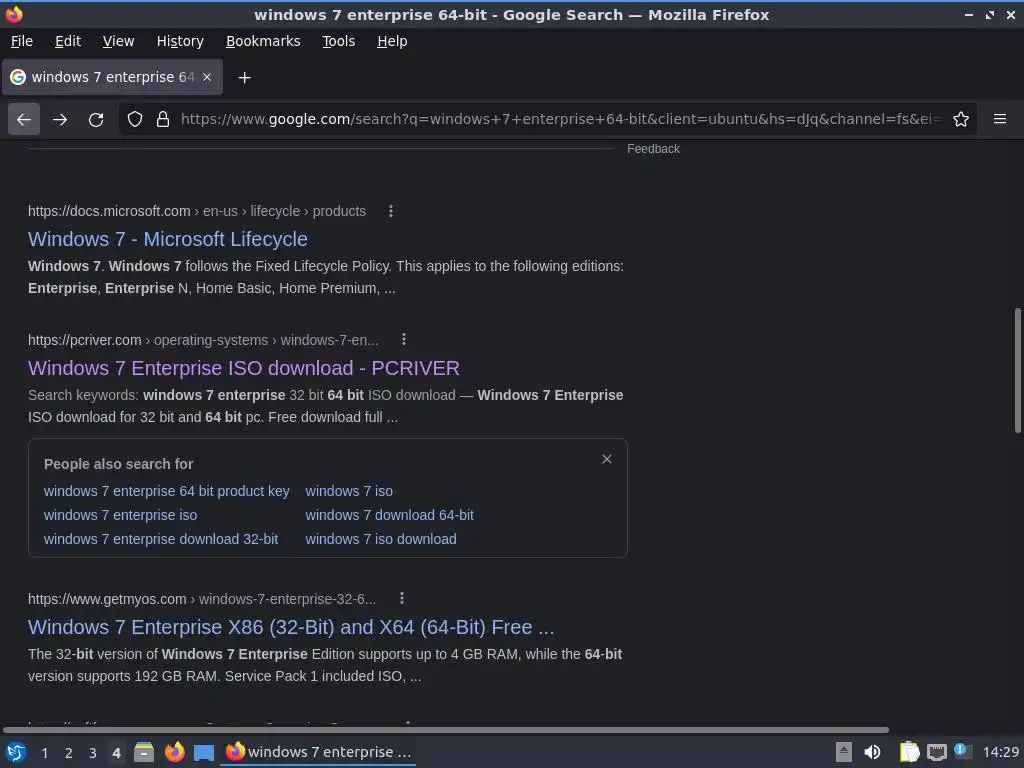
Task: Click the clipboard manager tray icon
Action: coord(909,752)
